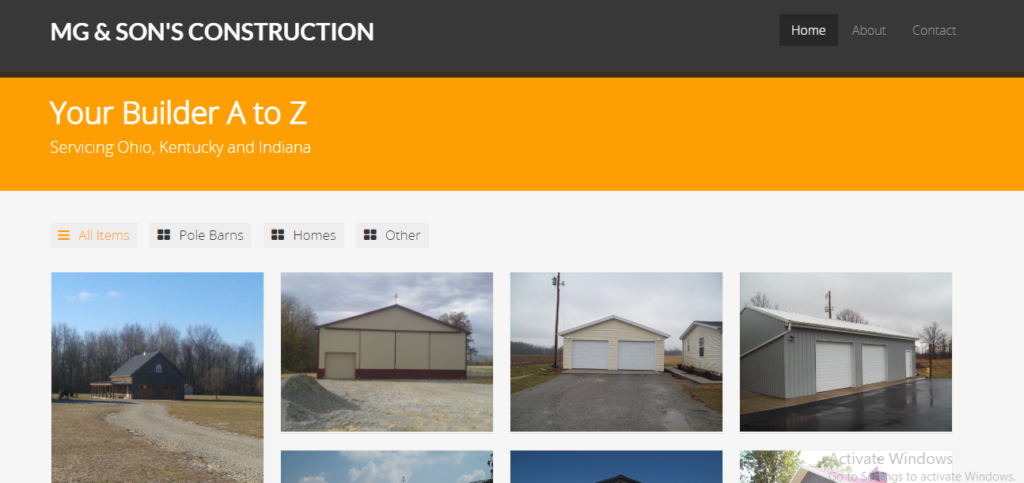Viewport: 1024px width, 483px height.
Task: Click the list icon beside All Items
Action: (x=63, y=235)
